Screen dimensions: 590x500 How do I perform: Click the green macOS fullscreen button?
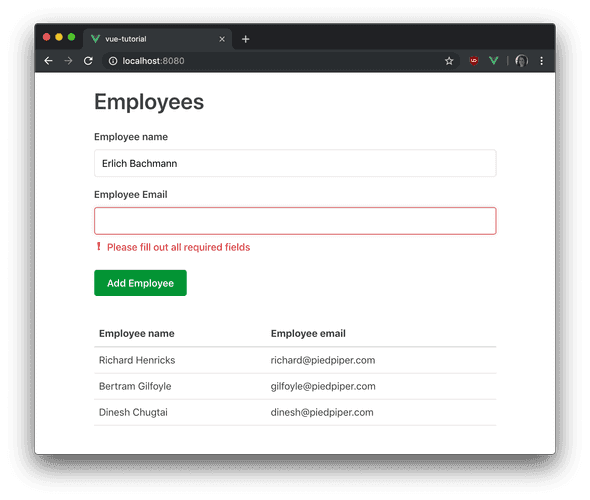pos(71,37)
